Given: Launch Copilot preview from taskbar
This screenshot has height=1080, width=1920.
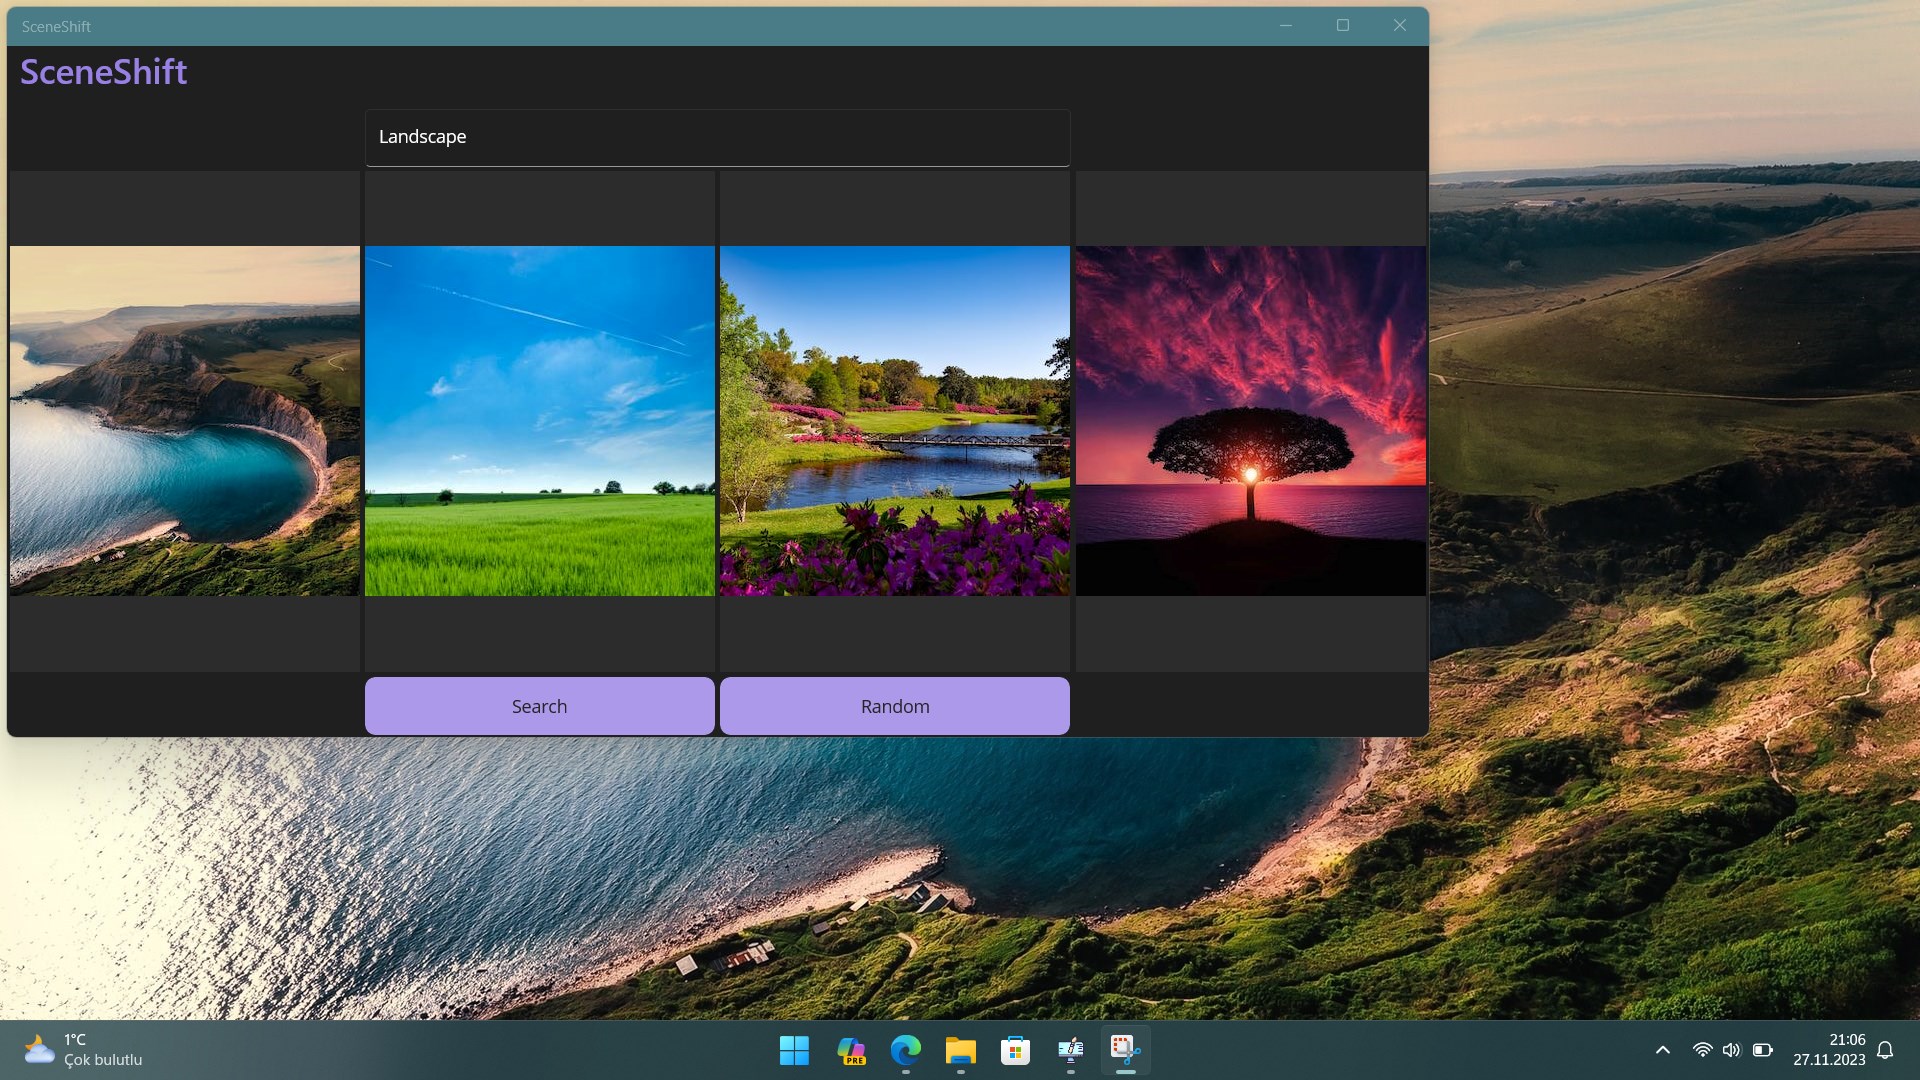Looking at the screenshot, I should [x=851, y=1050].
